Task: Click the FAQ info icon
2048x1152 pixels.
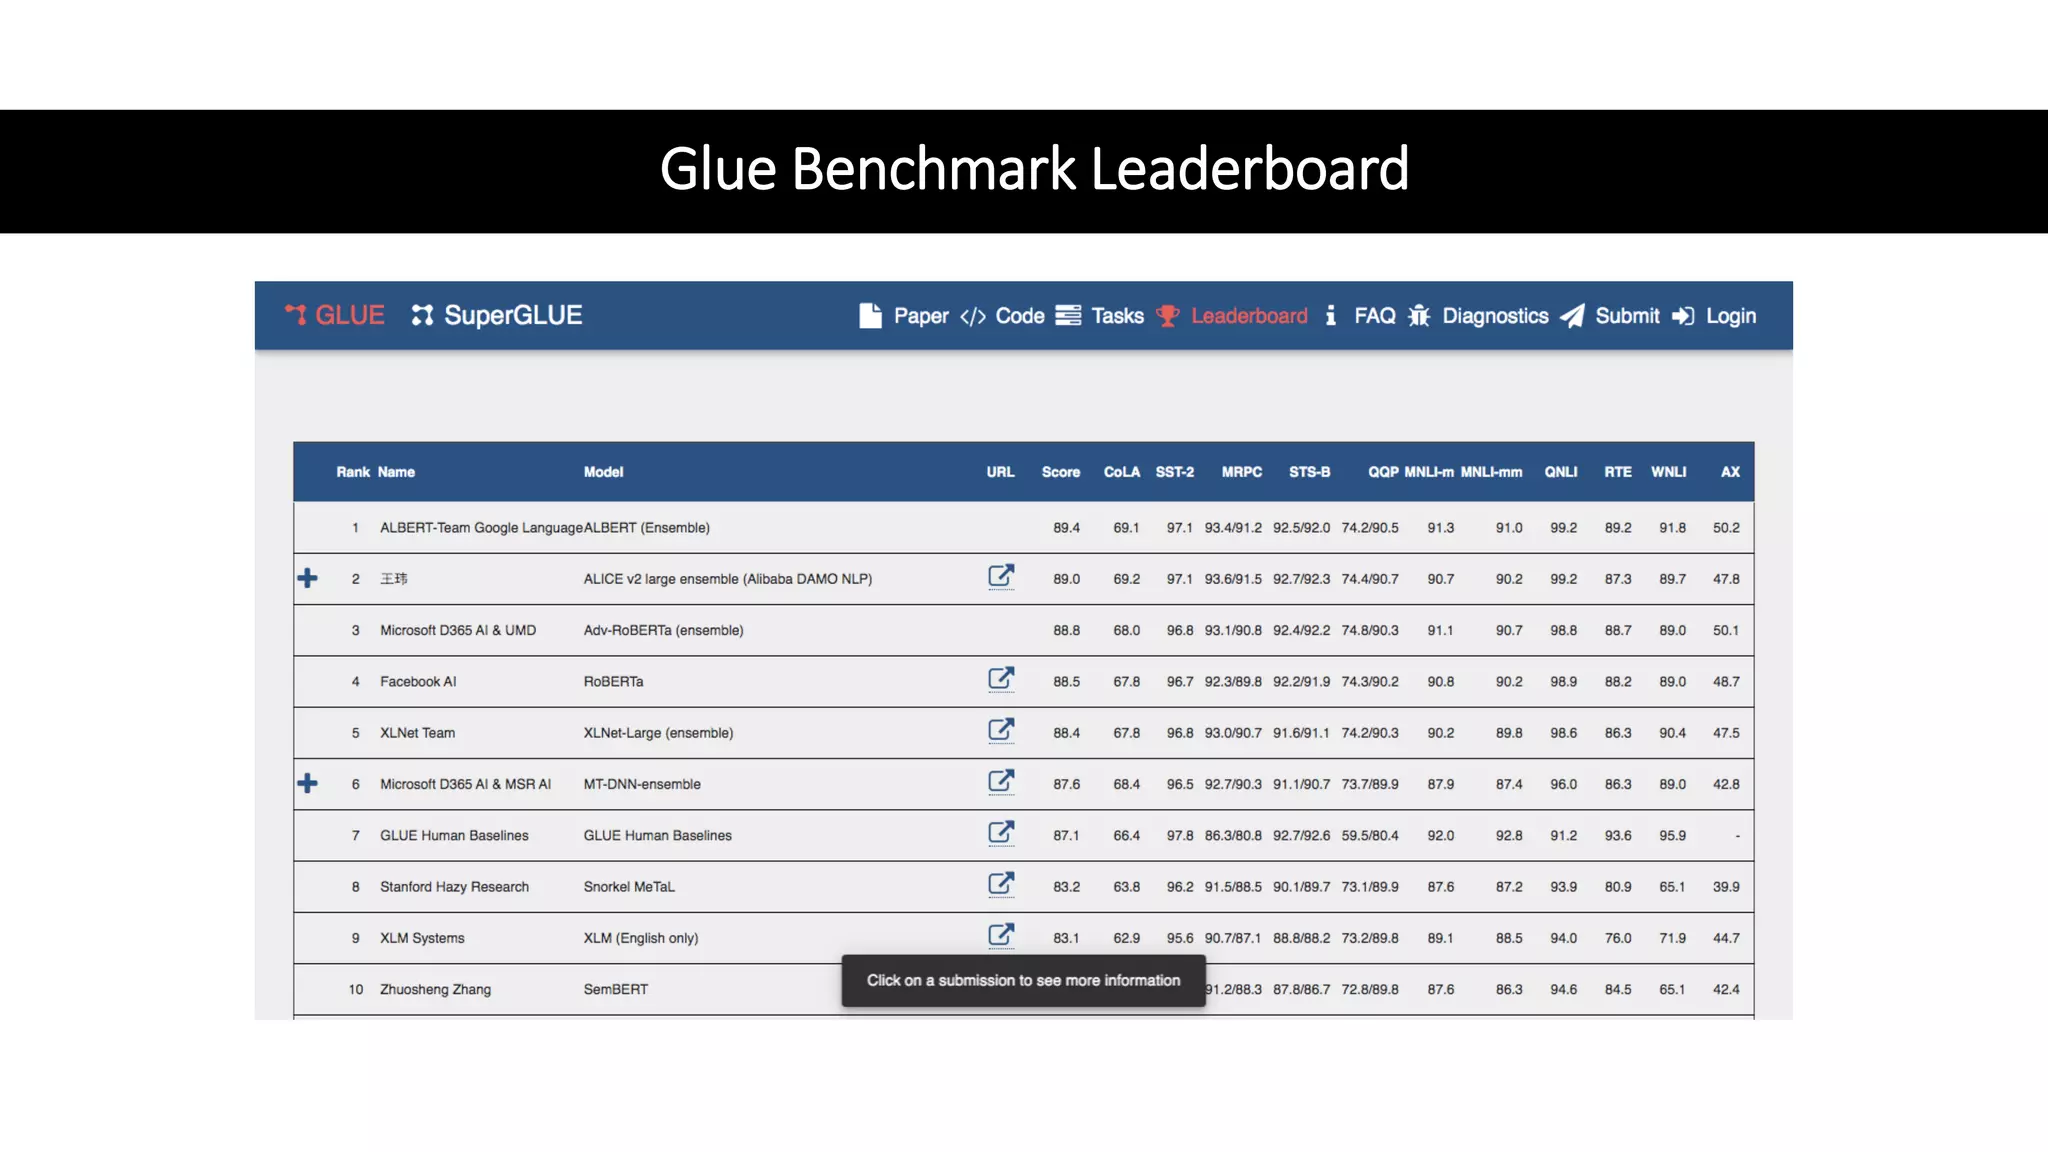Action: [x=1330, y=316]
